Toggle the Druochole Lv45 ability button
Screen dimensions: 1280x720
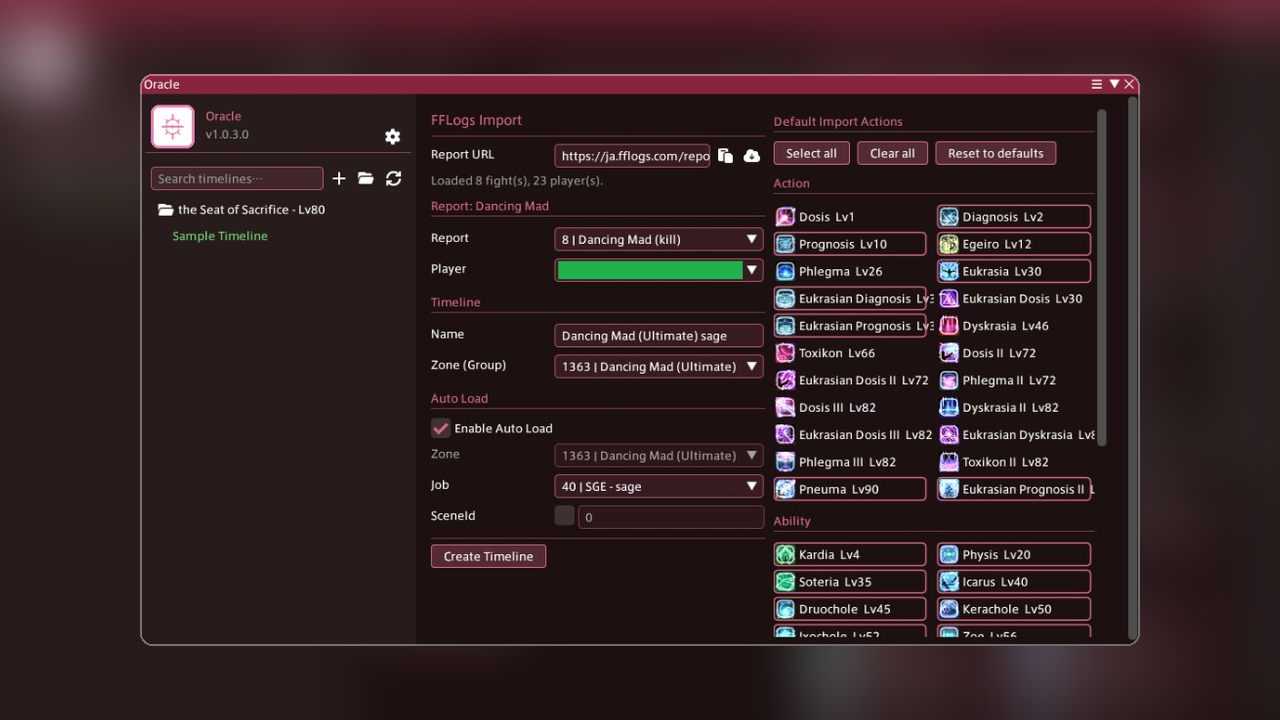coord(850,609)
